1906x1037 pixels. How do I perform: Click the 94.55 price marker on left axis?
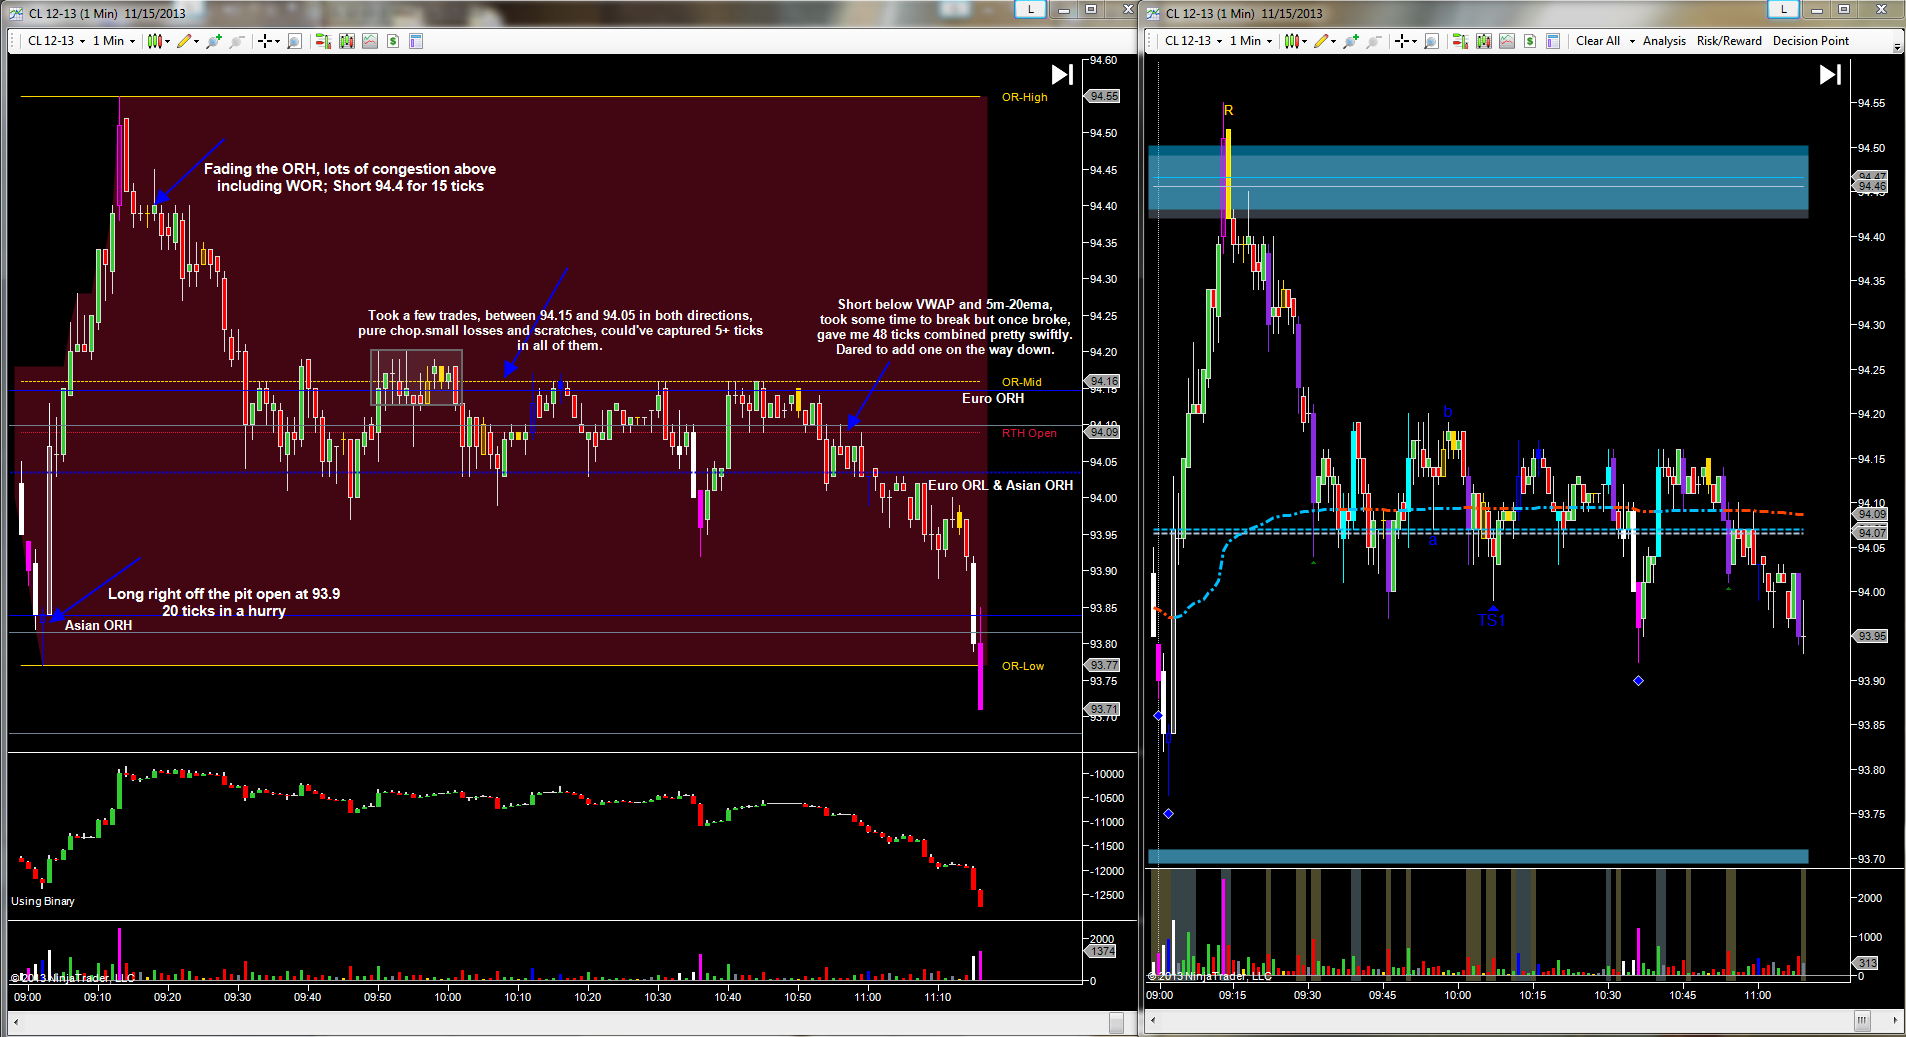pyautogui.click(x=1104, y=96)
